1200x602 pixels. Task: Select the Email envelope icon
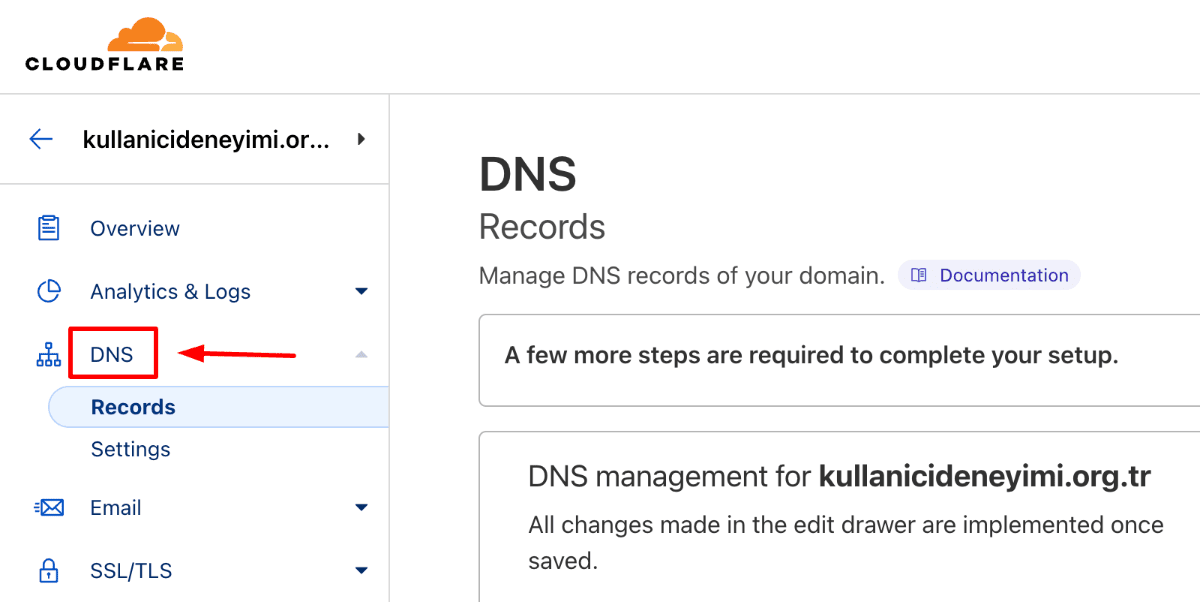(49, 507)
